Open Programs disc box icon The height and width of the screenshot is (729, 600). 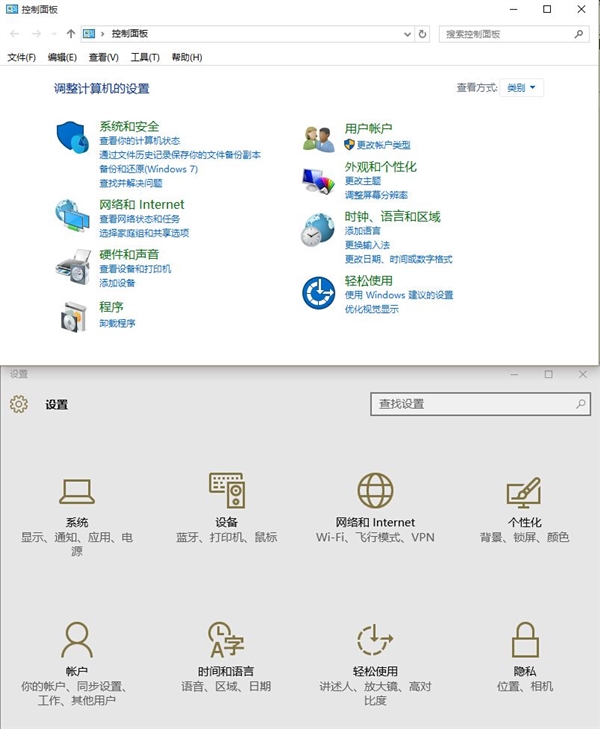73,317
